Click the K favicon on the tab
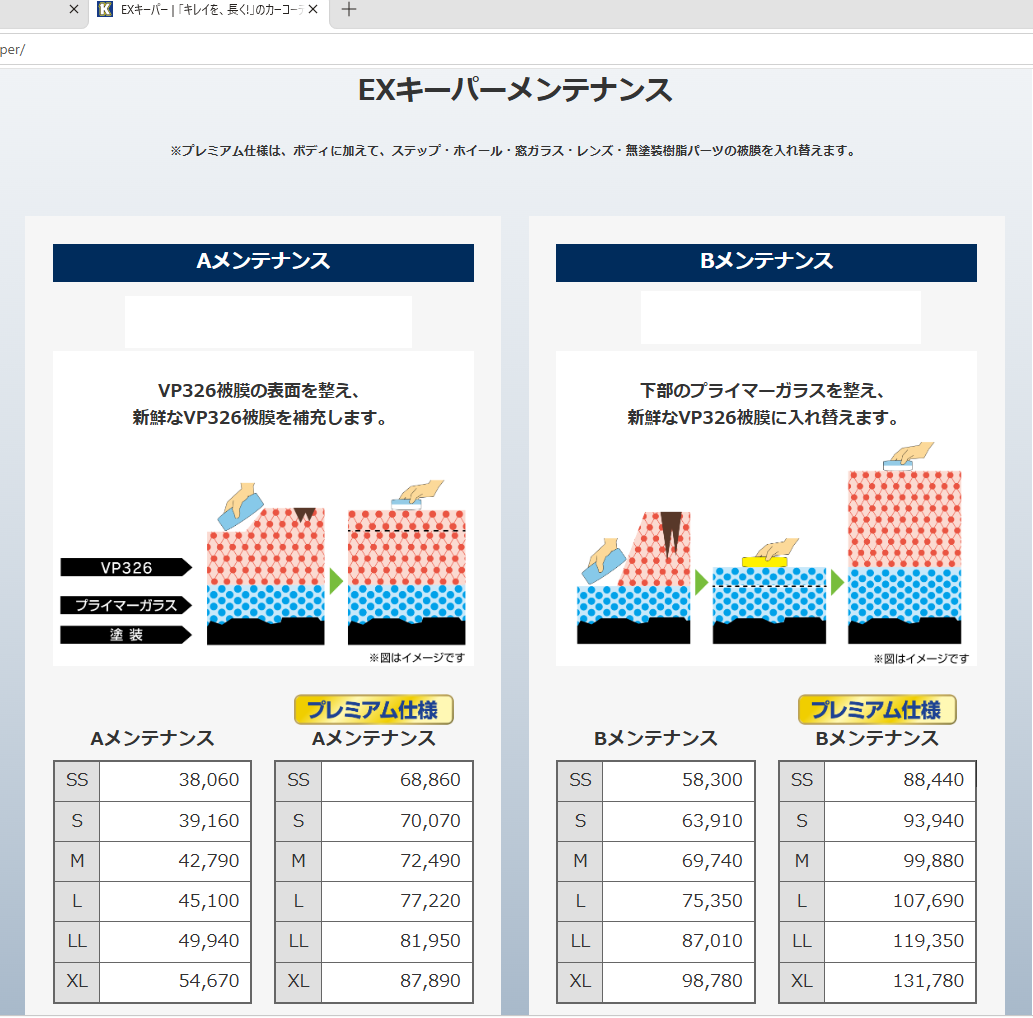The width and height of the screenshot is (1033, 1018). click(105, 9)
